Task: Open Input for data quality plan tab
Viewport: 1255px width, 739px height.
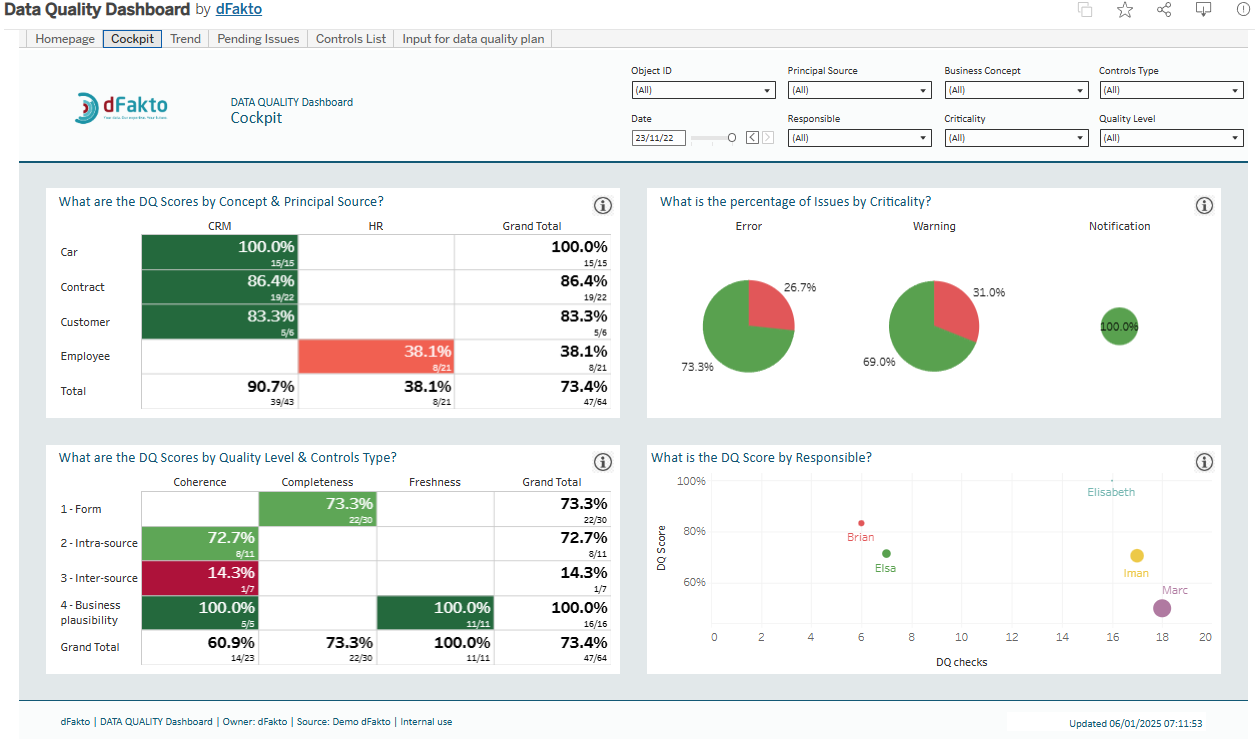Action: 474,39
